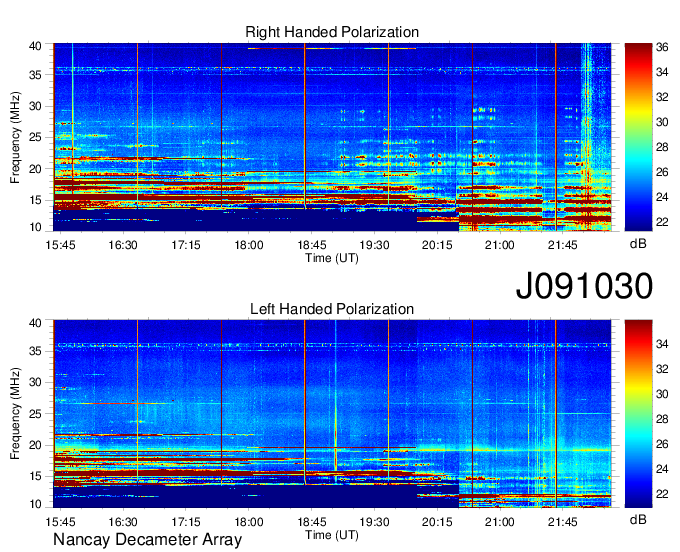Click the 20:15 time tick under Right Handed plot
Screen dimensions: 680x552
coord(437,245)
